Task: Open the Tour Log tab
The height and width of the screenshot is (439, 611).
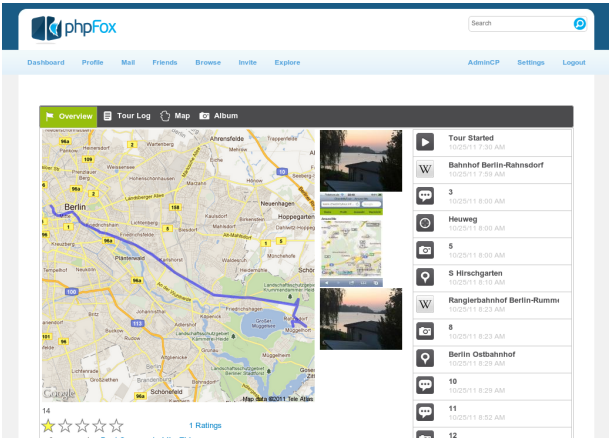Action: tap(127, 116)
